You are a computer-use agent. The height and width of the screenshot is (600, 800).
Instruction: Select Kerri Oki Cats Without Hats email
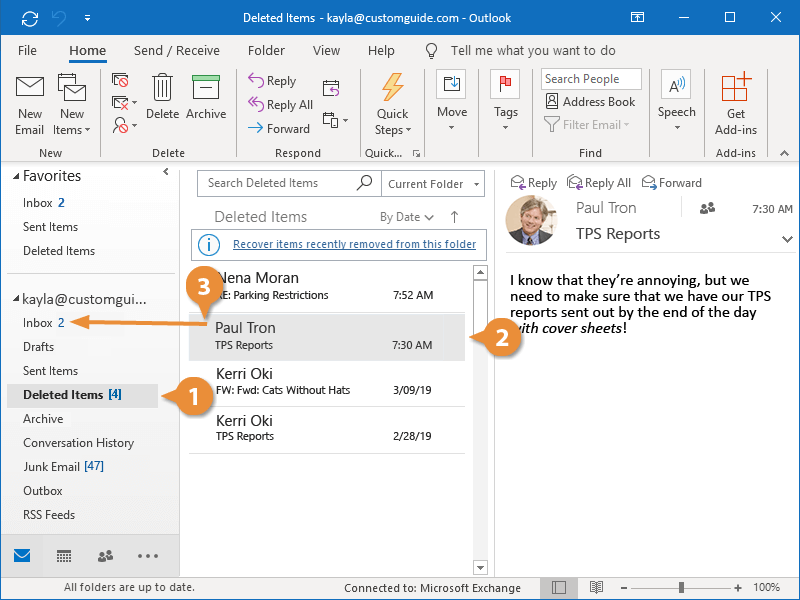pyautogui.click(x=327, y=383)
